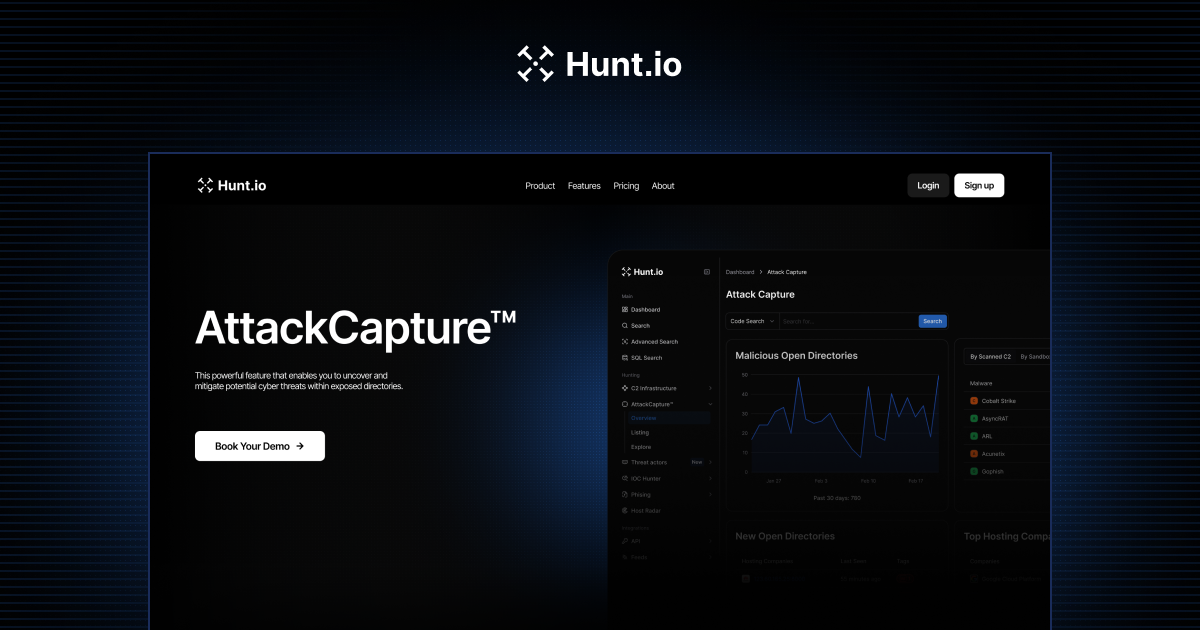Expand the IOC Hunter chevron
This screenshot has height=630, width=1200.
pos(710,478)
